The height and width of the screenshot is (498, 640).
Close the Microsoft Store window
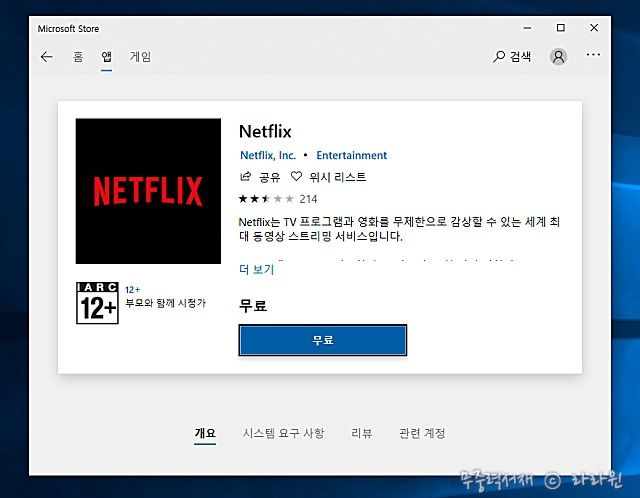point(594,28)
